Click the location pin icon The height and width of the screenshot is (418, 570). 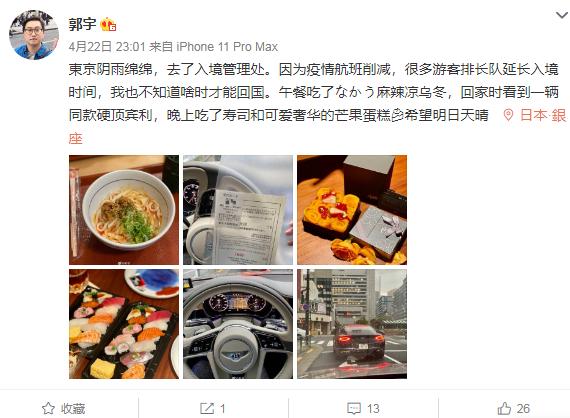click(508, 116)
